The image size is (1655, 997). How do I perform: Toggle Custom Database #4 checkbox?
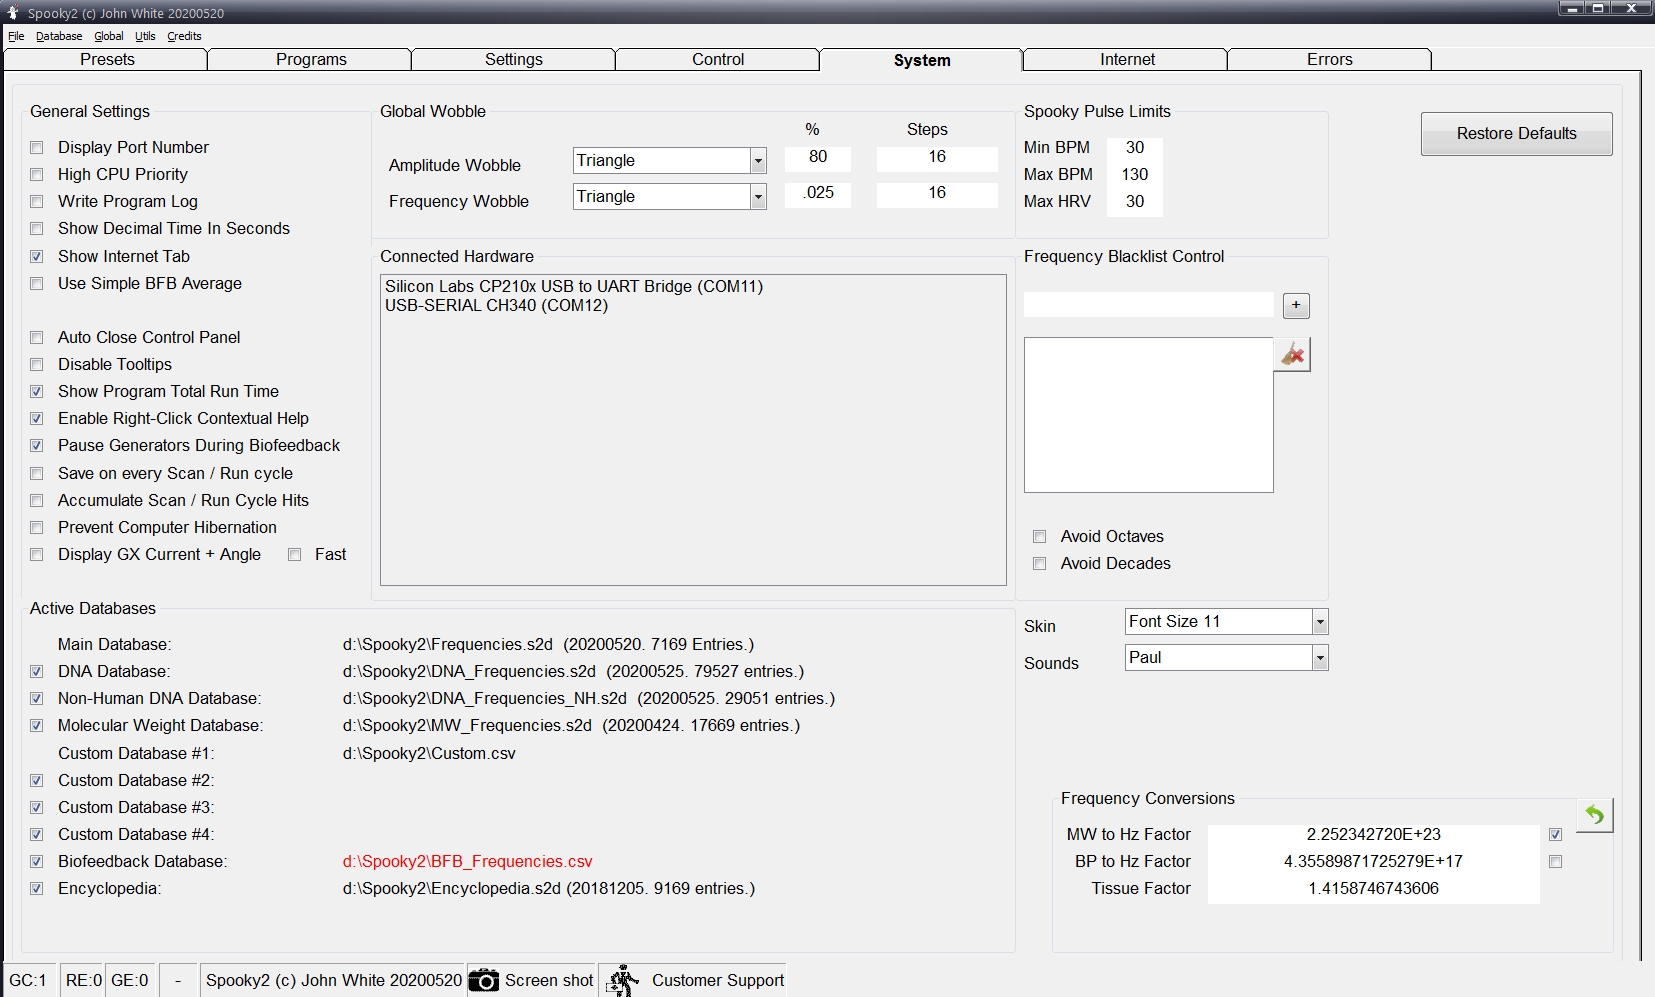37,835
